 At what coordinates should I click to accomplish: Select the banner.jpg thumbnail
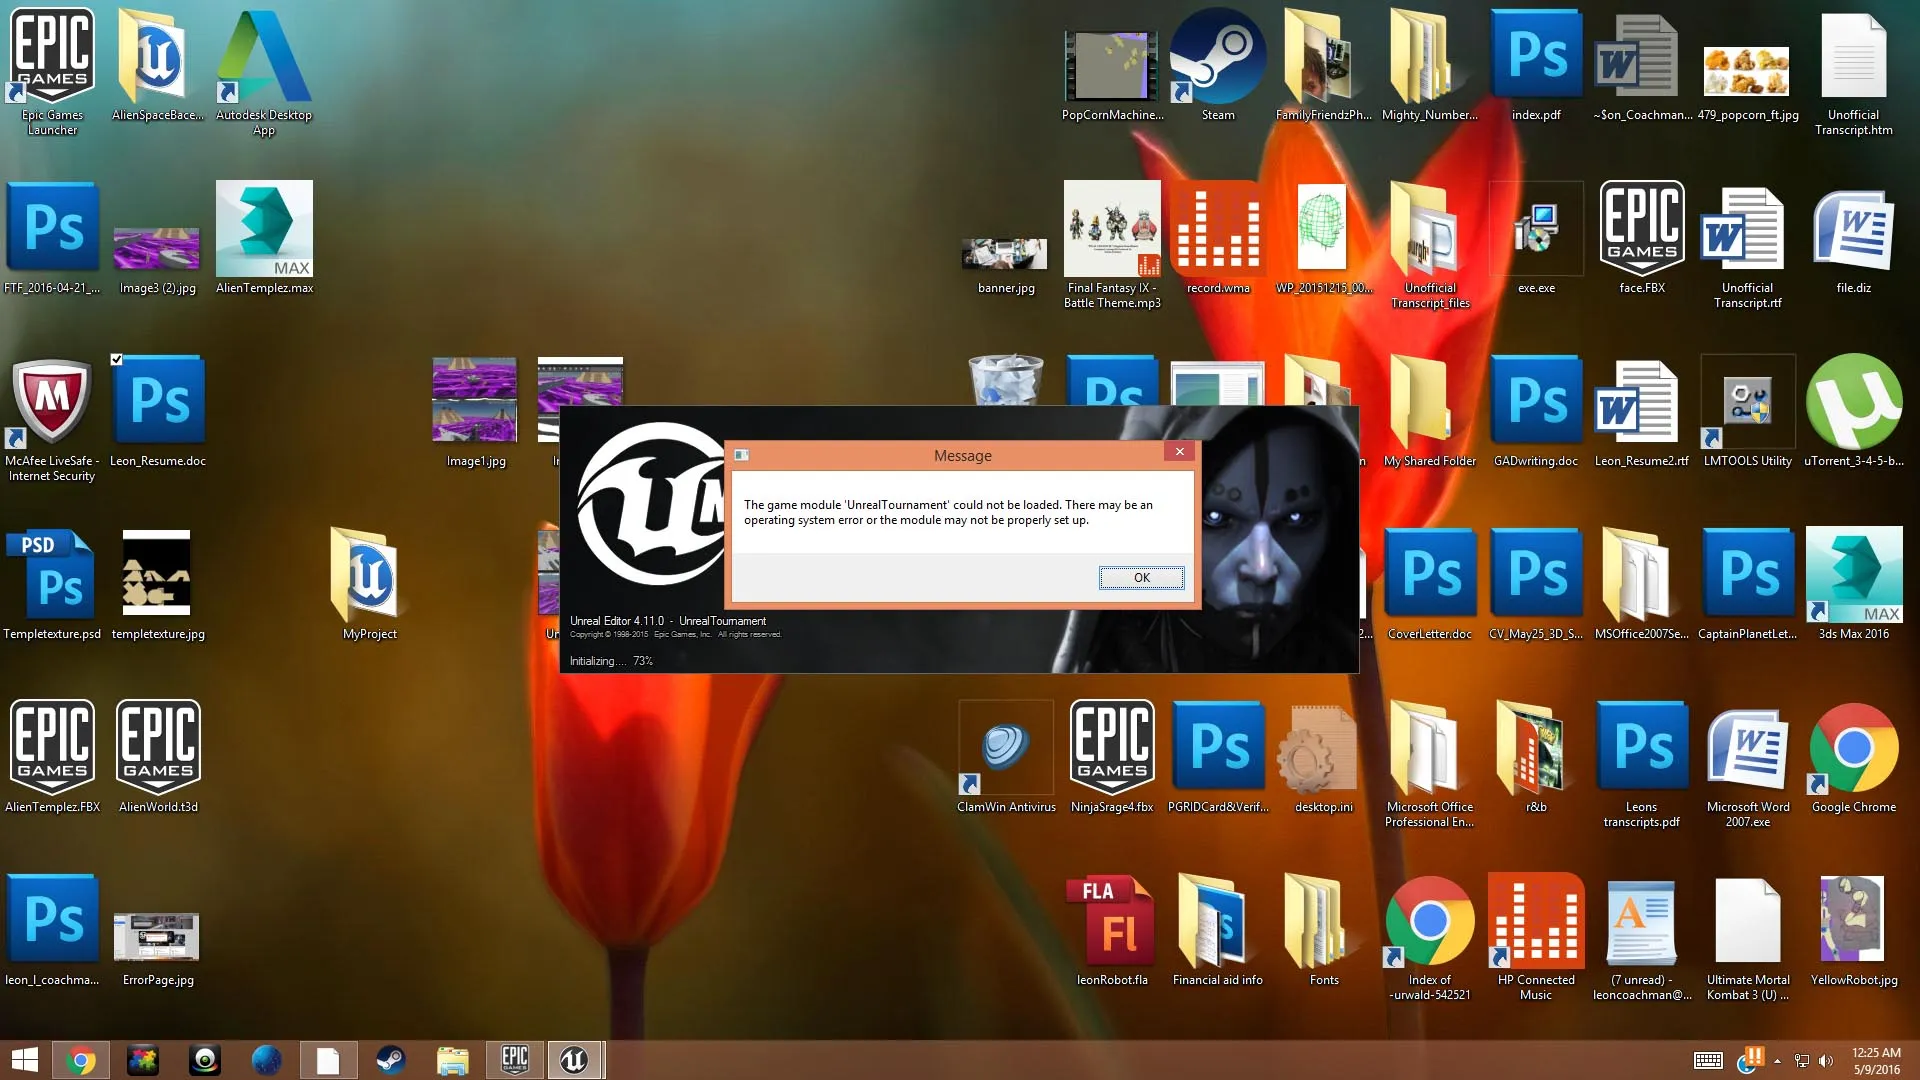(1006, 256)
